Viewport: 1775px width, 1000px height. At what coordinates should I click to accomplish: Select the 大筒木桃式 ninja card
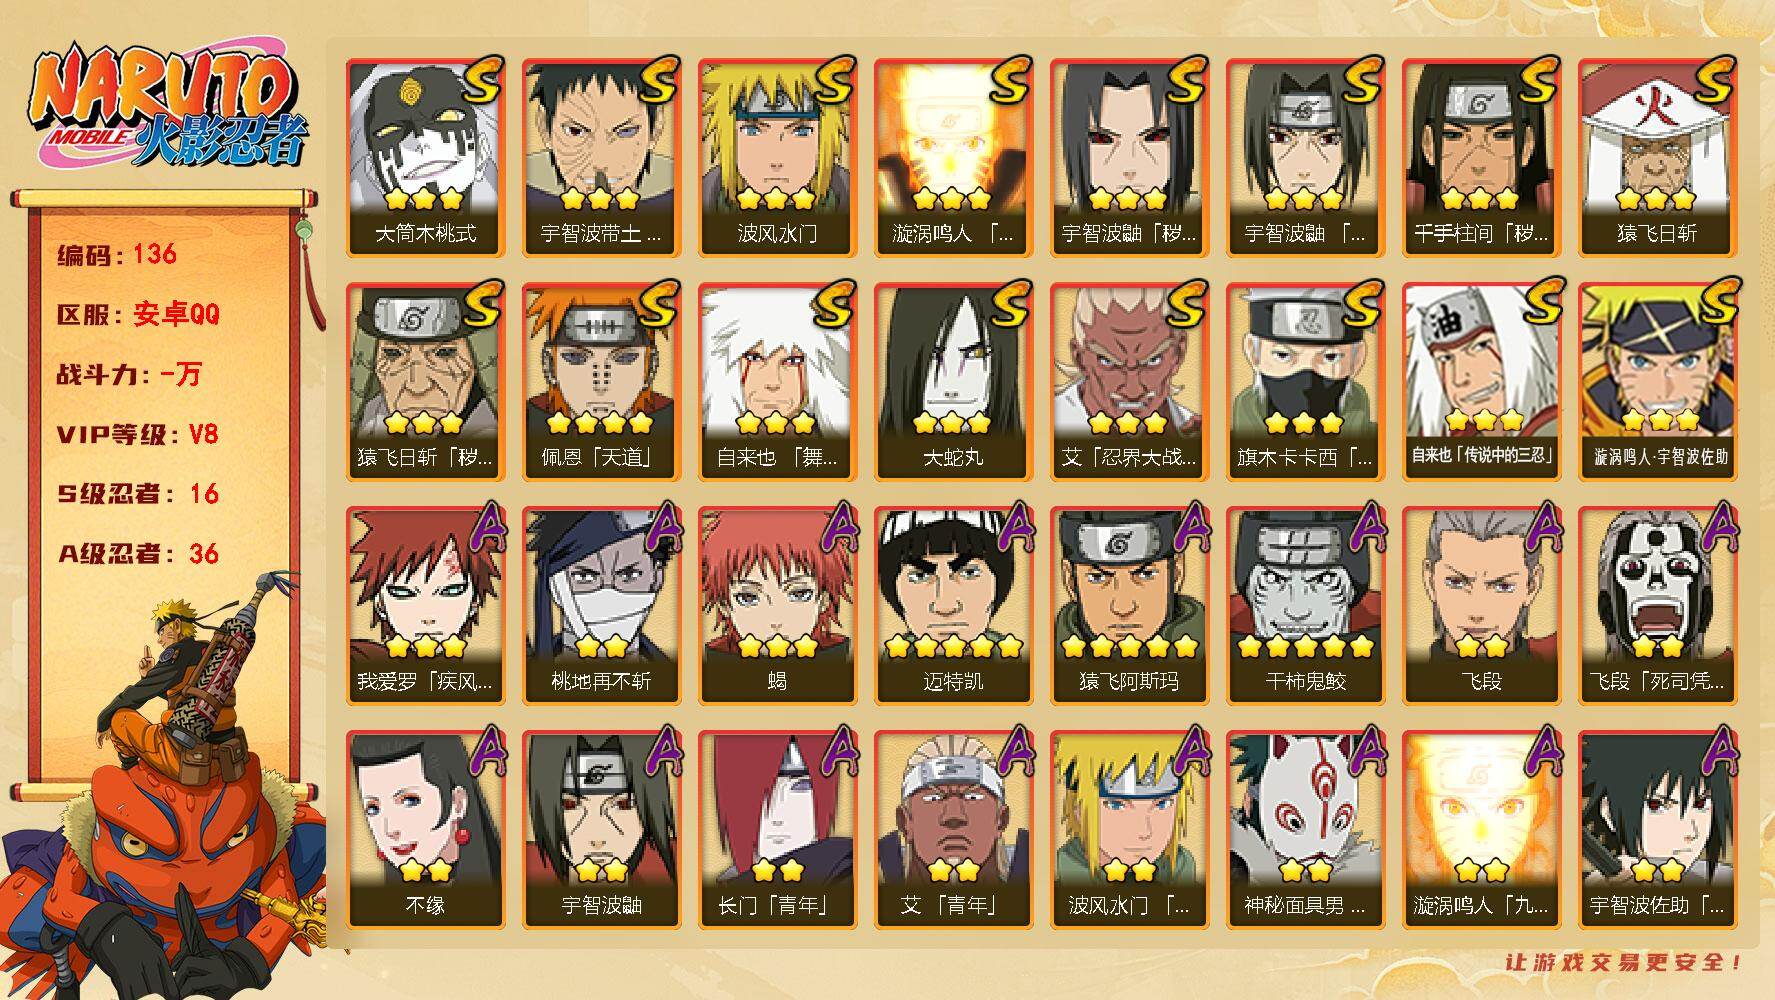coord(425,158)
